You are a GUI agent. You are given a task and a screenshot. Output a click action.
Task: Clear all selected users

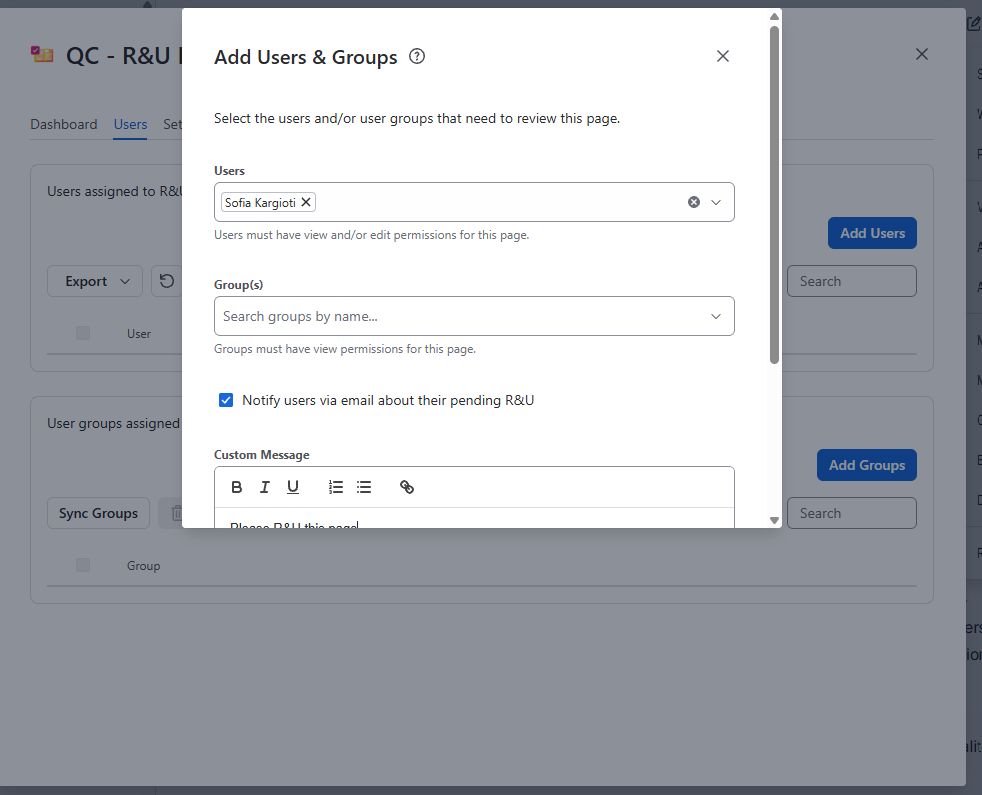click(694, 202)
